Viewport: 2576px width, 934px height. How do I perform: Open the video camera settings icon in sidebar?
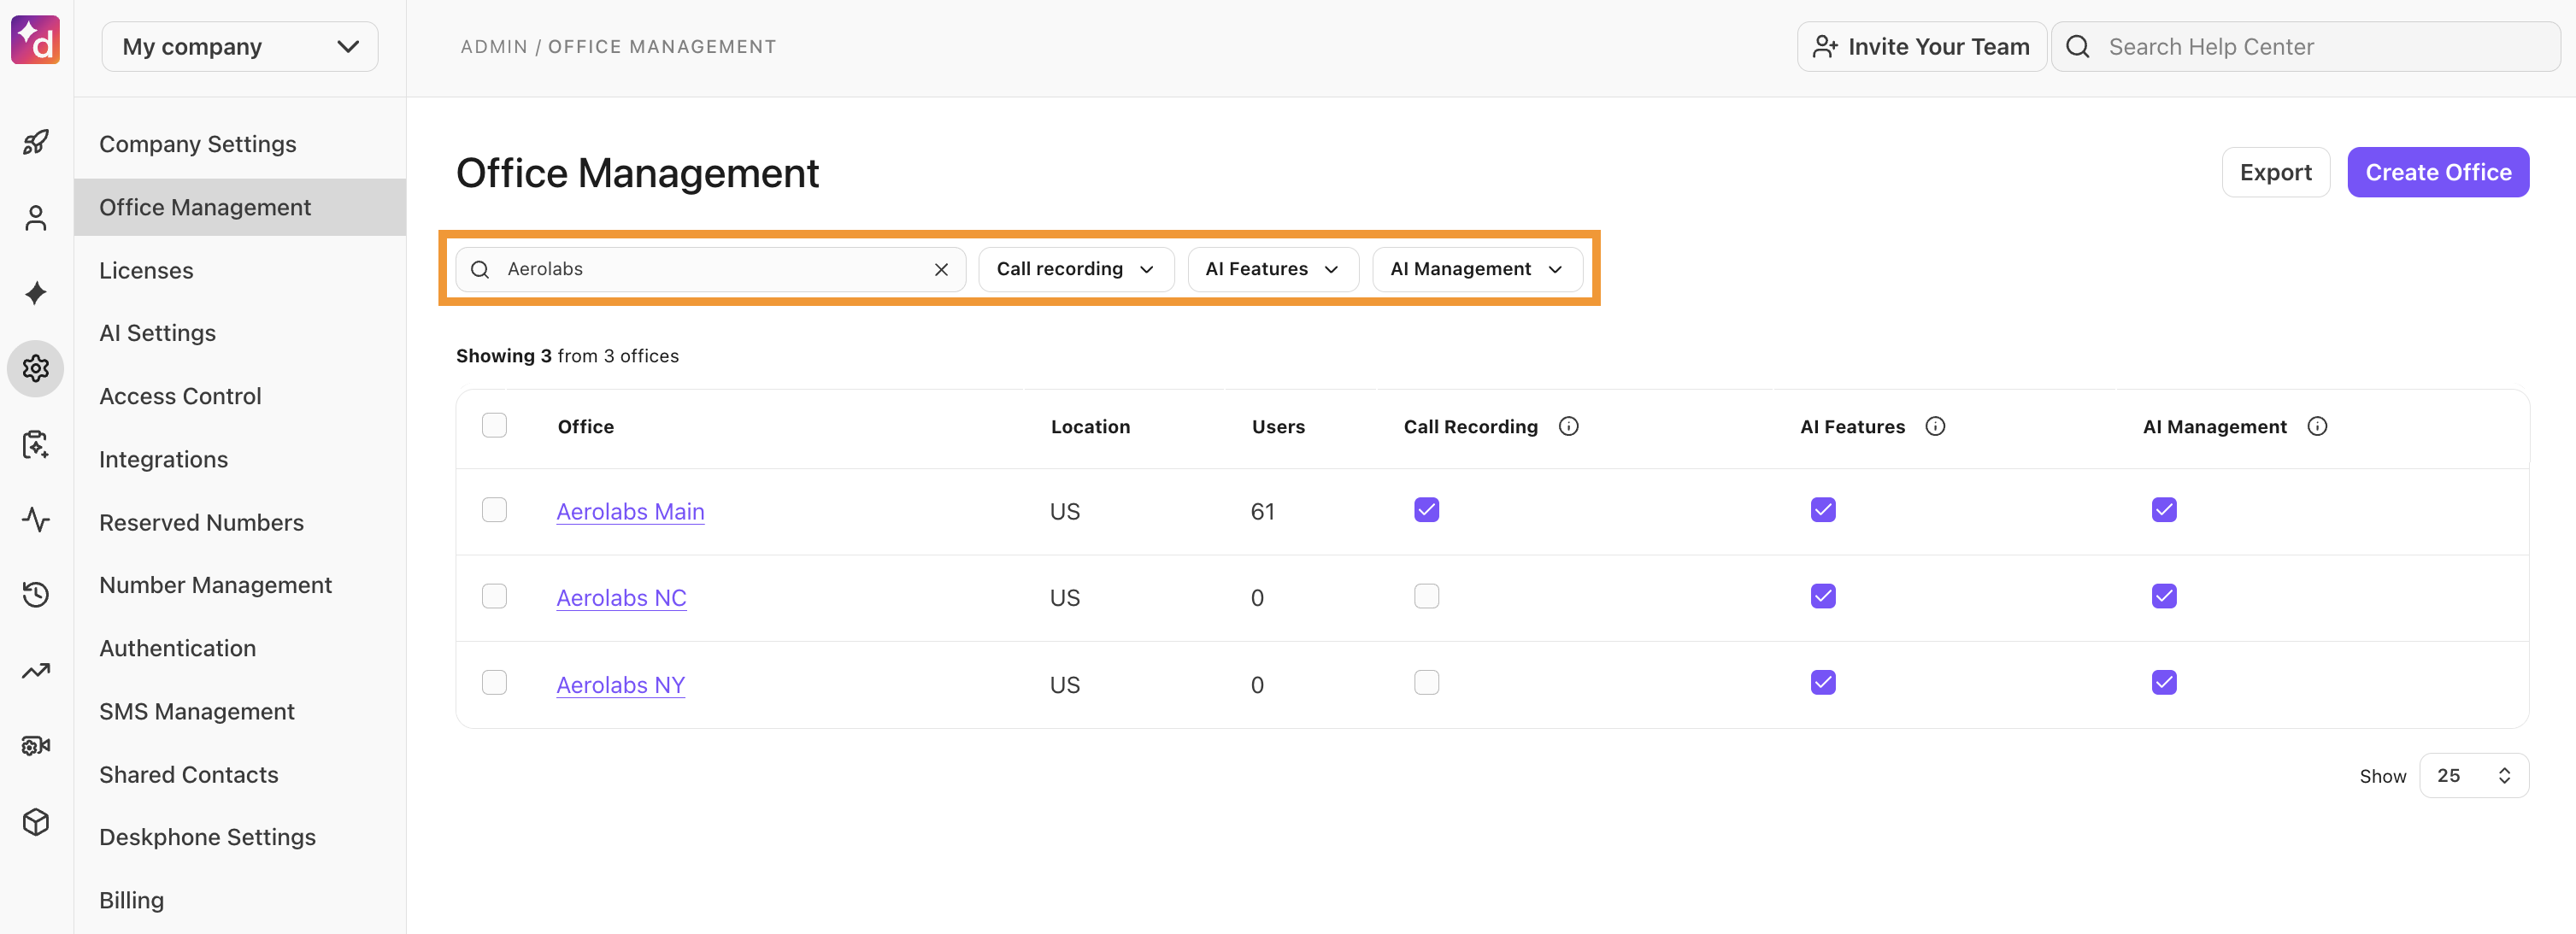pos(36,746)
